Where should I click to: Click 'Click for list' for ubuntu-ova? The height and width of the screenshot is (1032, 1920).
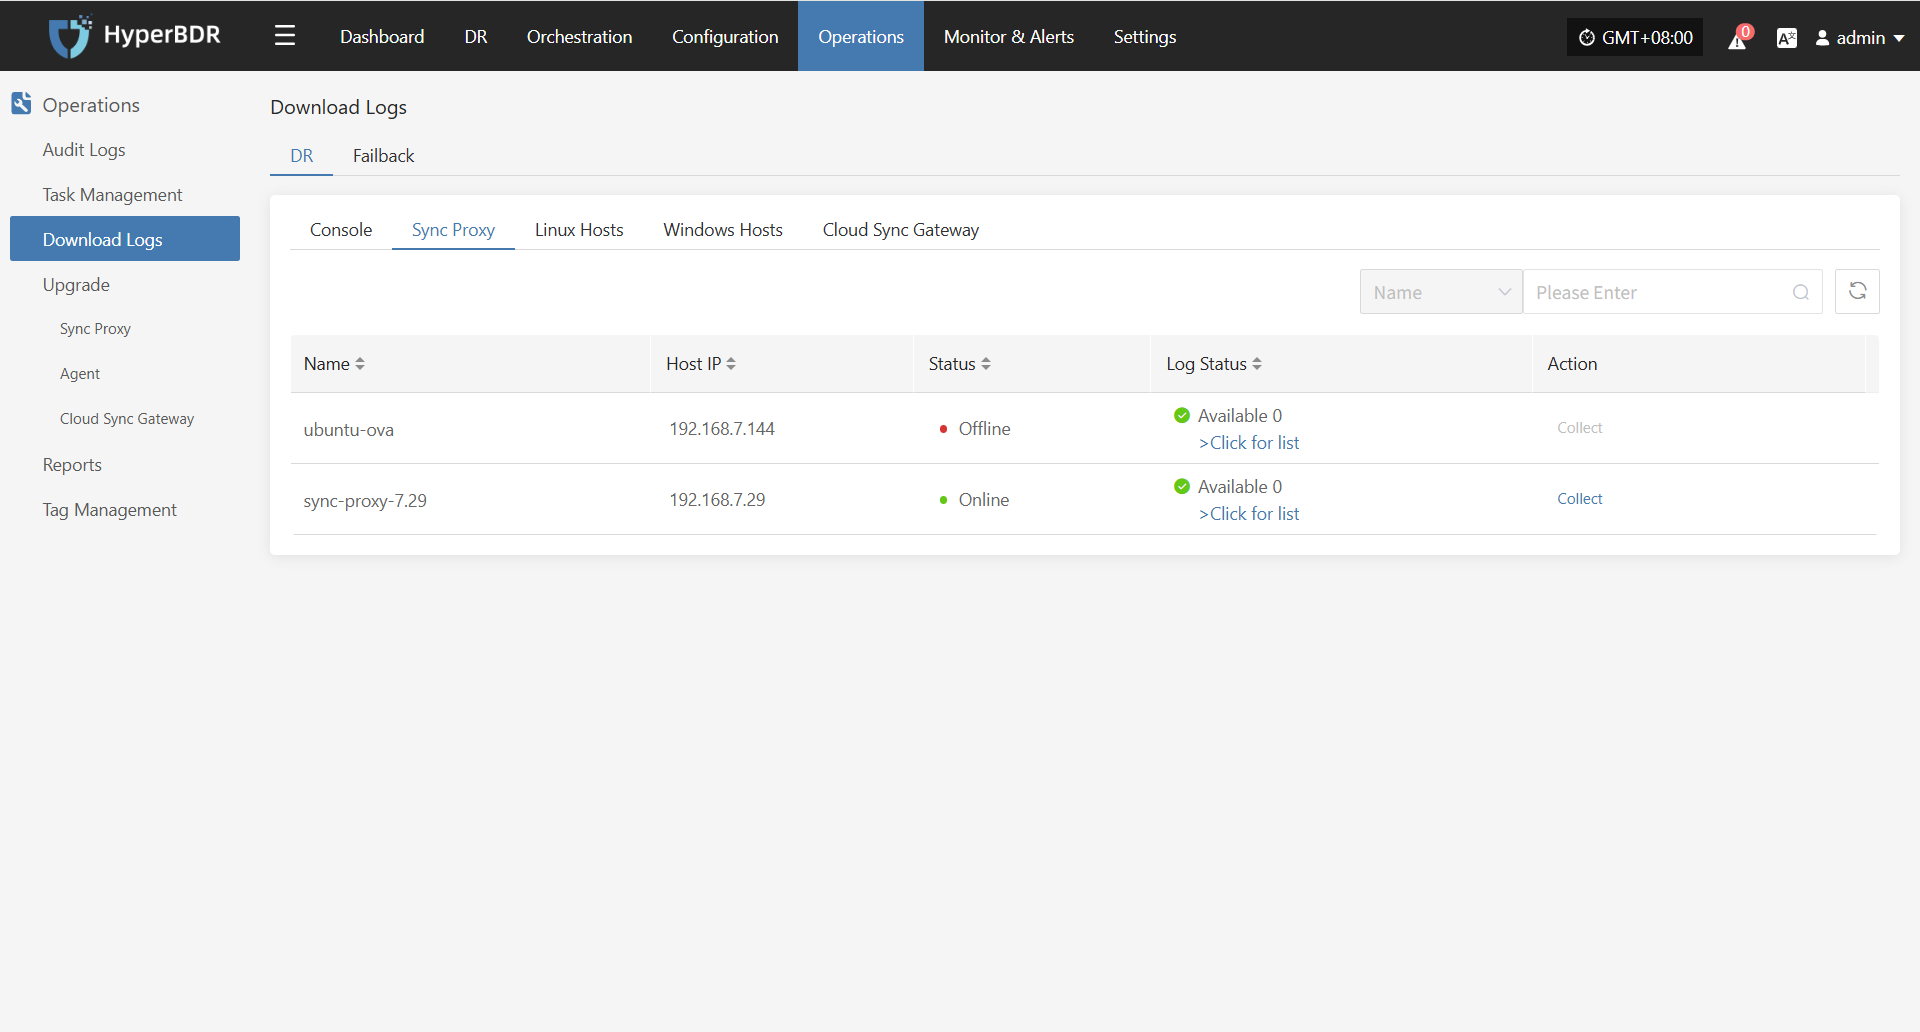pos(1249,443)
